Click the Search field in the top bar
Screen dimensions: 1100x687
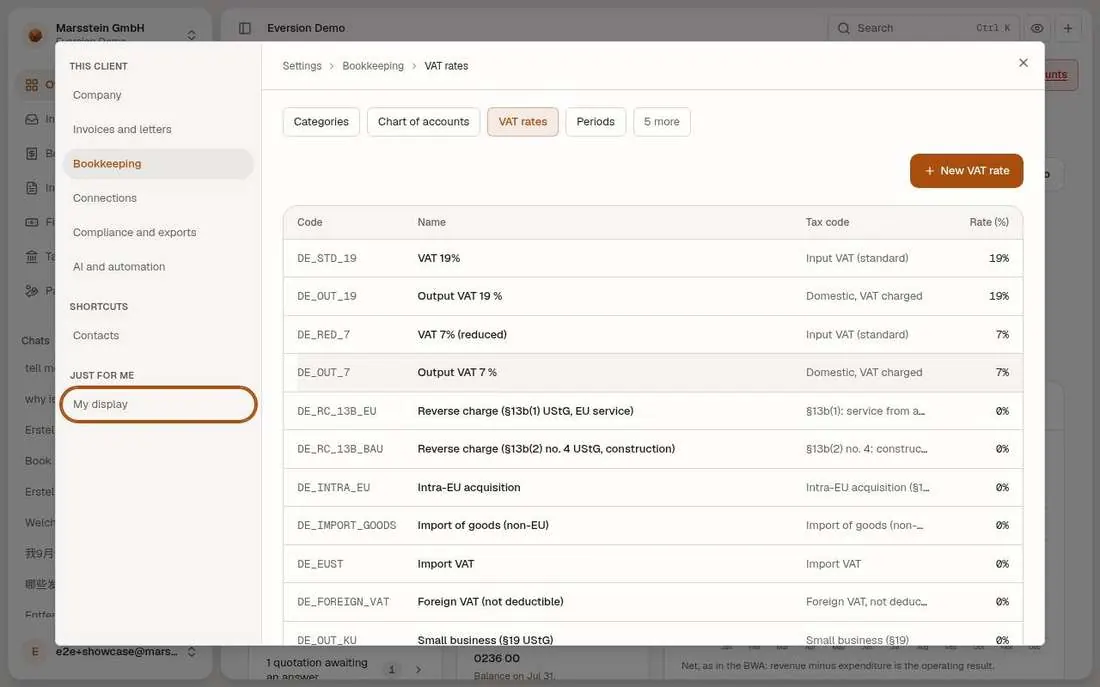tap(924, 28)
